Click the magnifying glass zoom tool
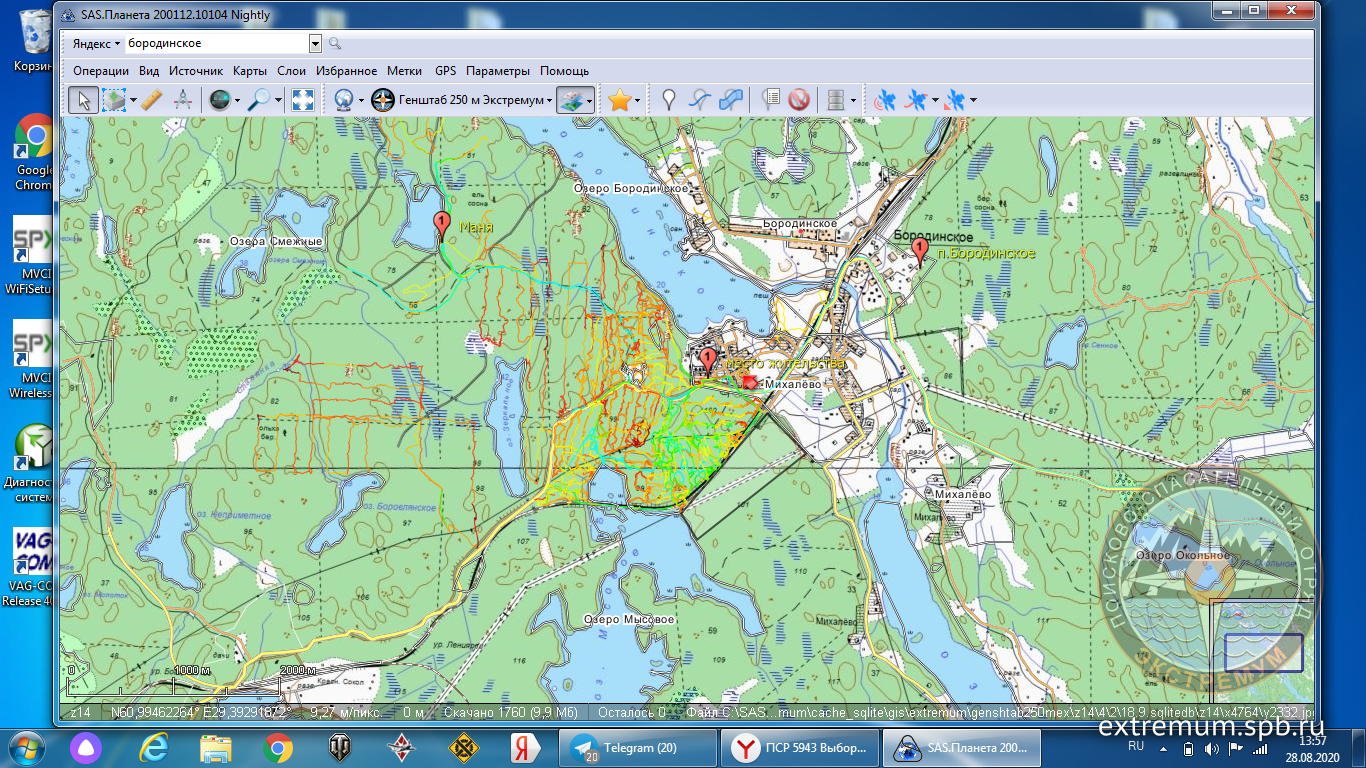 point(259,100)
